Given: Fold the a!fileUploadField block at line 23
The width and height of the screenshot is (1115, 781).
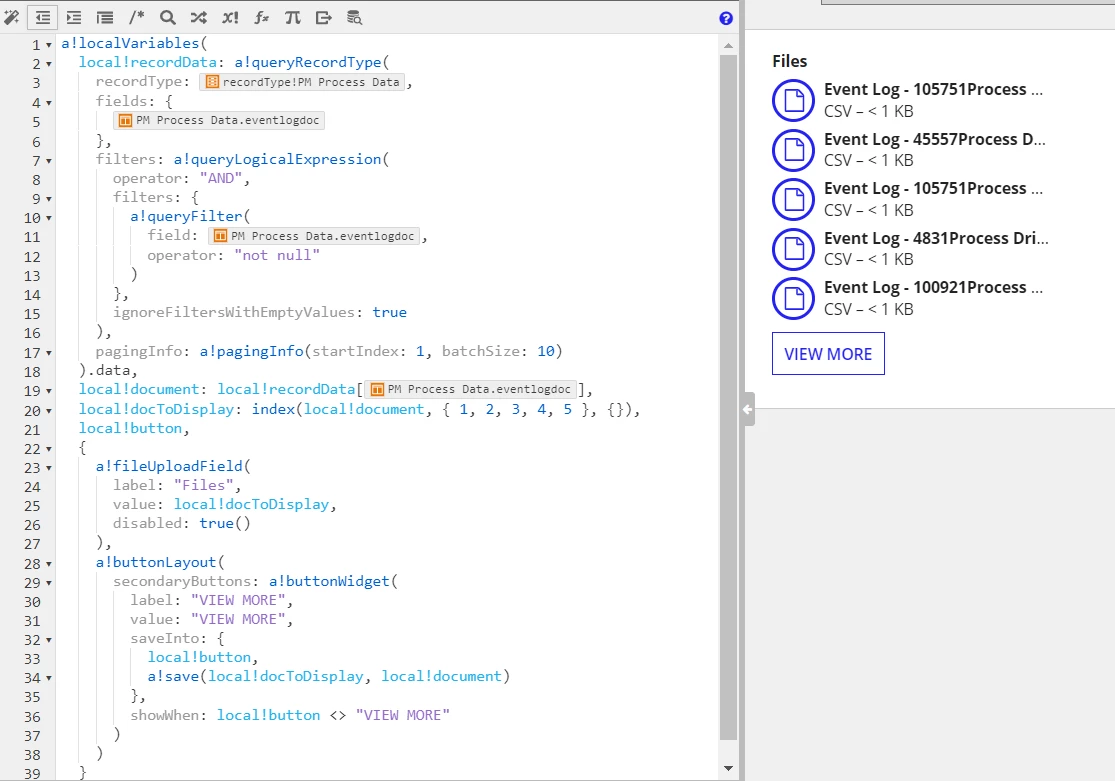Looking at the screenshot, I should pos(48,468).
